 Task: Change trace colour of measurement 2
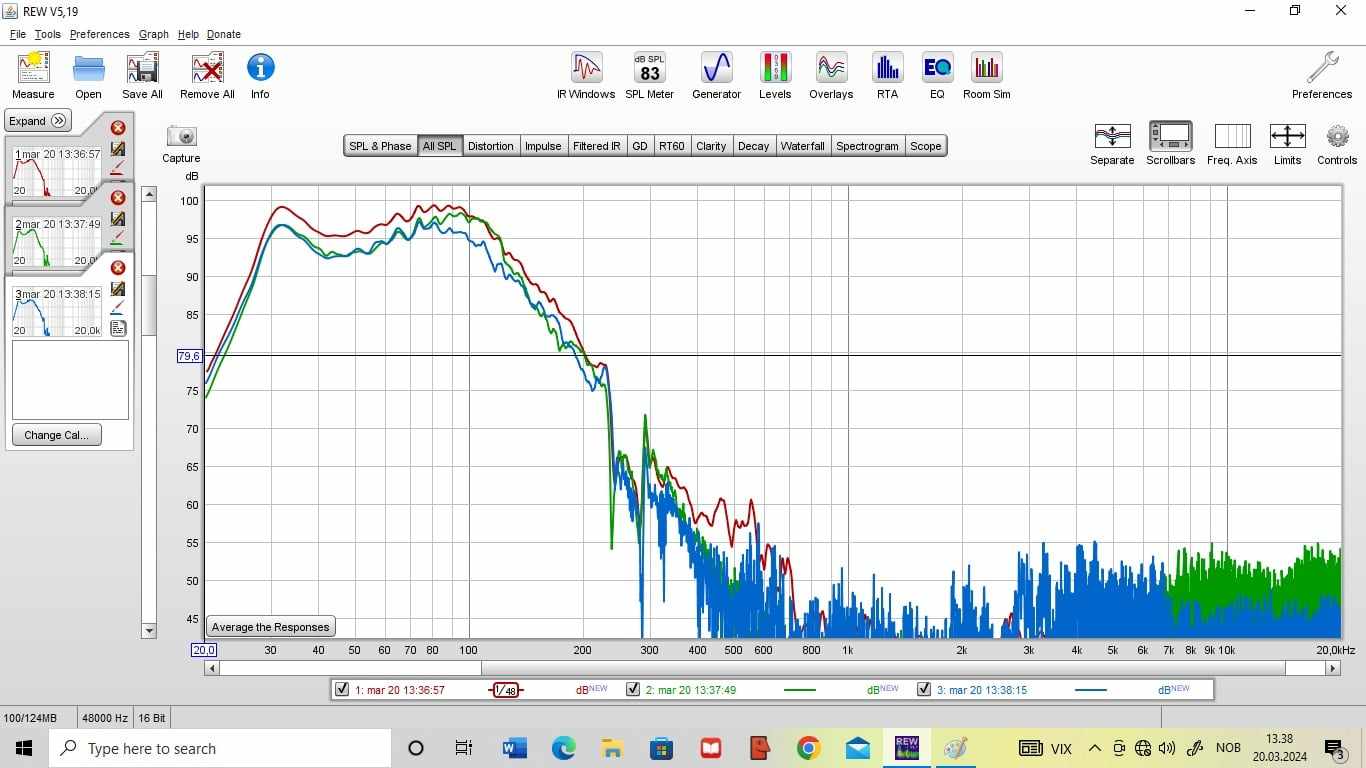point(118,238)
